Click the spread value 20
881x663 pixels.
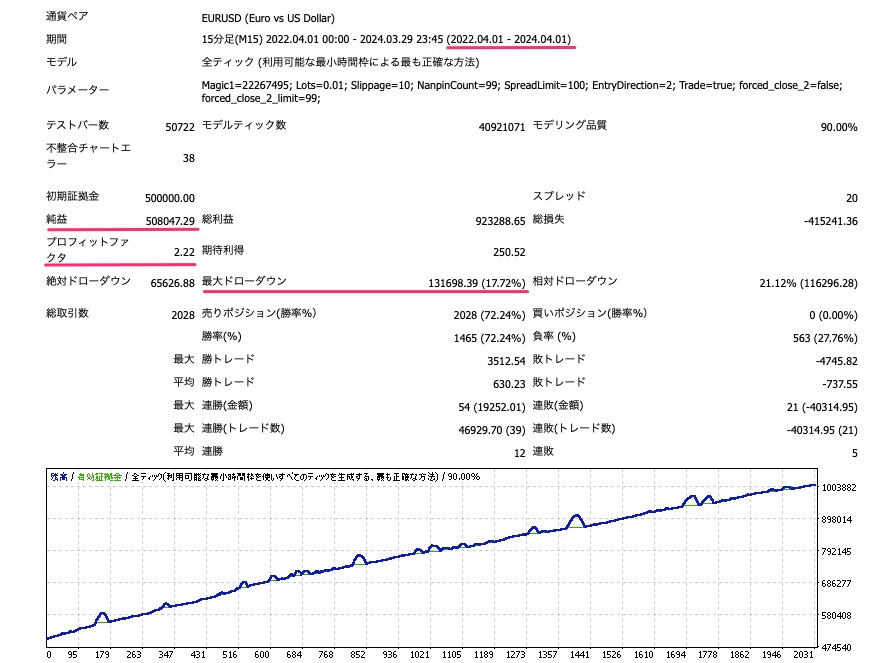tap(852, 198)
